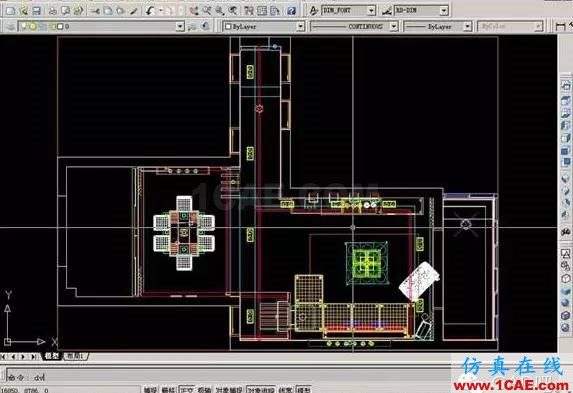The height and width of the screenshot is (393, 573).
Task: Click the previous-tab navigation arrow
Action: [13, 356]
